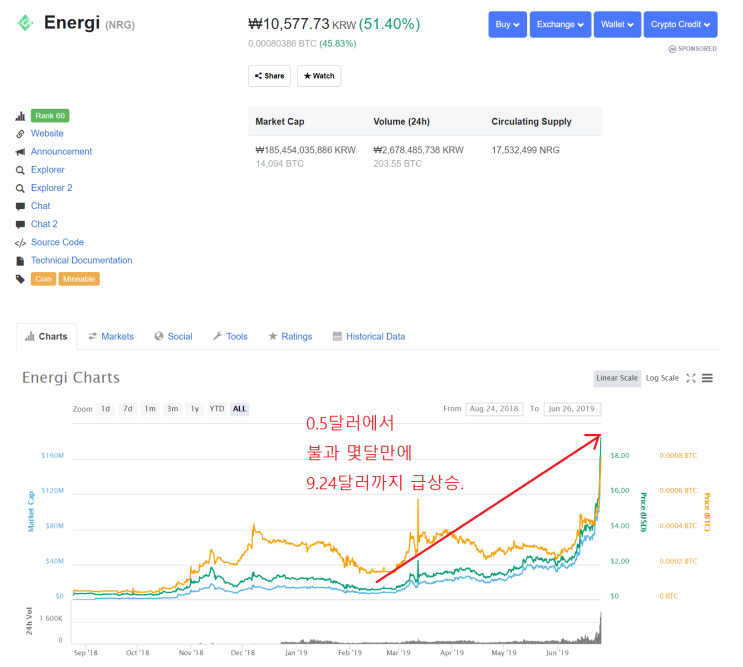Click the document icon beside Technical Documentation

pos(20,261)
